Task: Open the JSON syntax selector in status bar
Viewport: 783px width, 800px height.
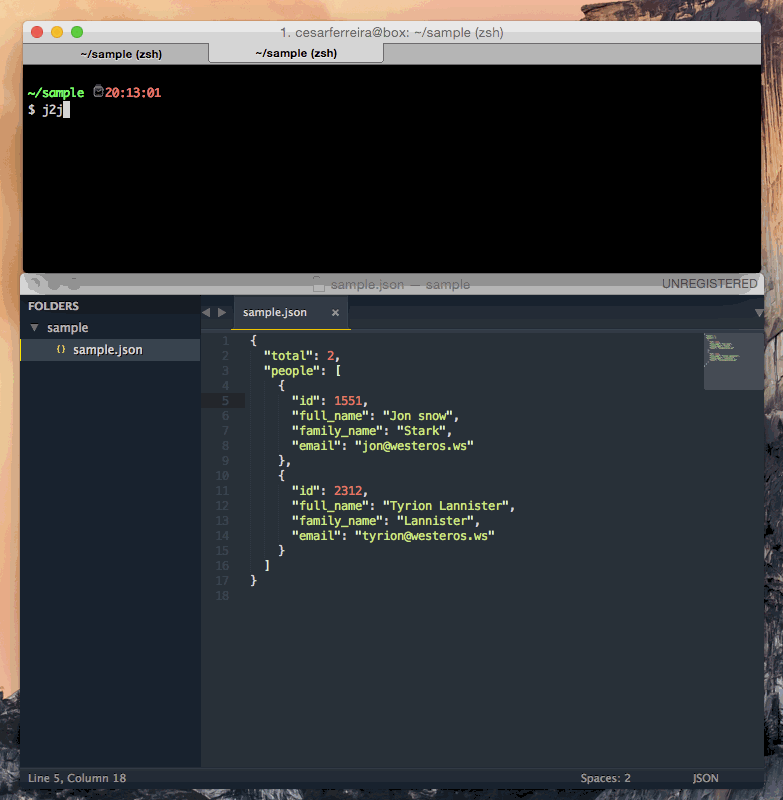Action: (x=704, y=778)
